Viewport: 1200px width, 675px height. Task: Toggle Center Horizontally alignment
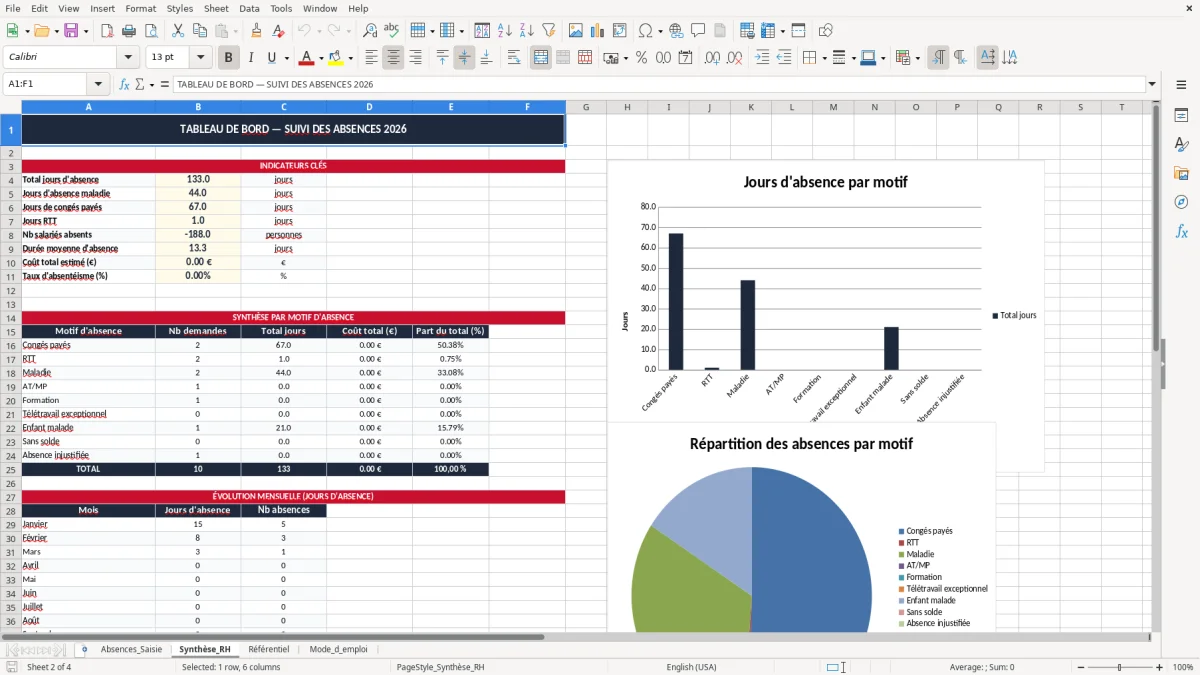pos(393,58)
